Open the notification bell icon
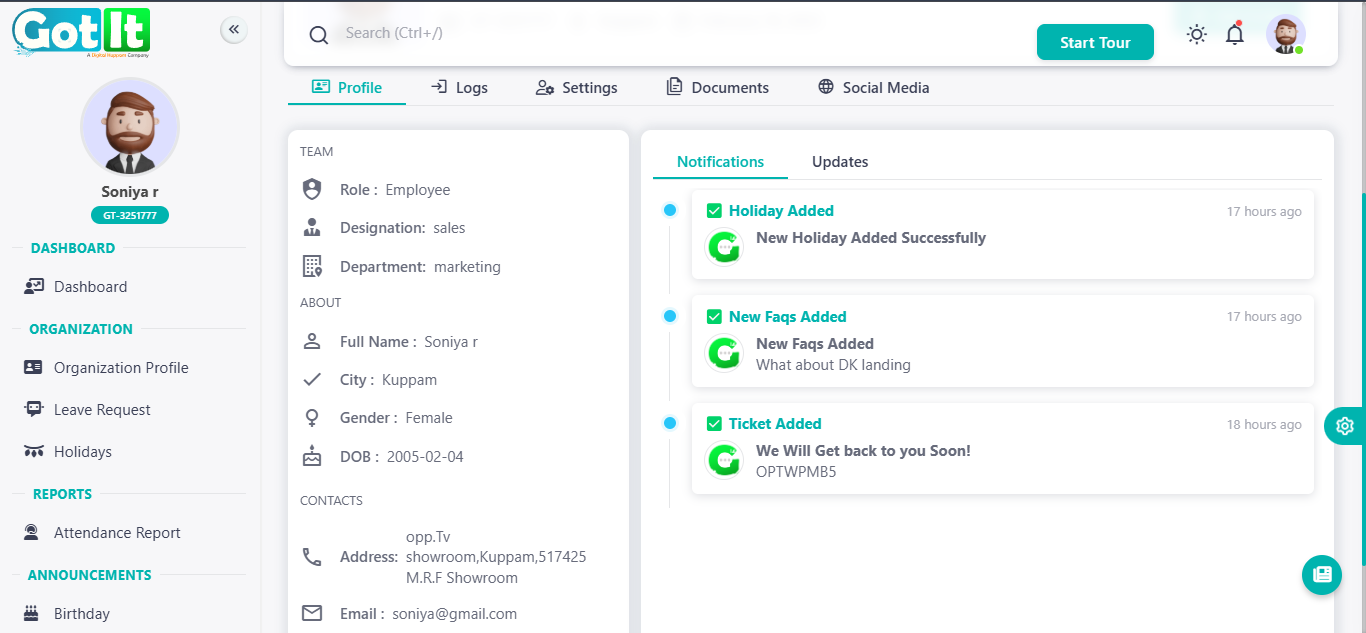This screenshot has height=633, width=1366. tap(1235, 35)
